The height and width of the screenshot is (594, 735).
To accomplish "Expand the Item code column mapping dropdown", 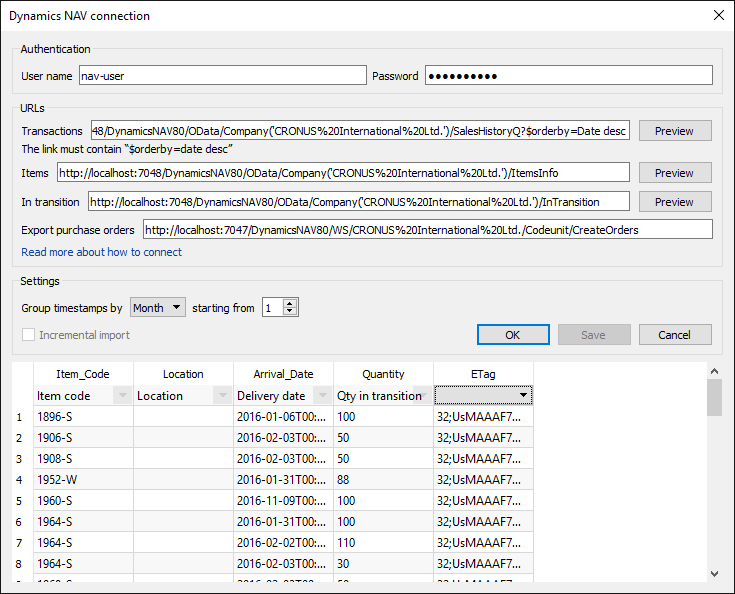I will click(x=123, y=396).
